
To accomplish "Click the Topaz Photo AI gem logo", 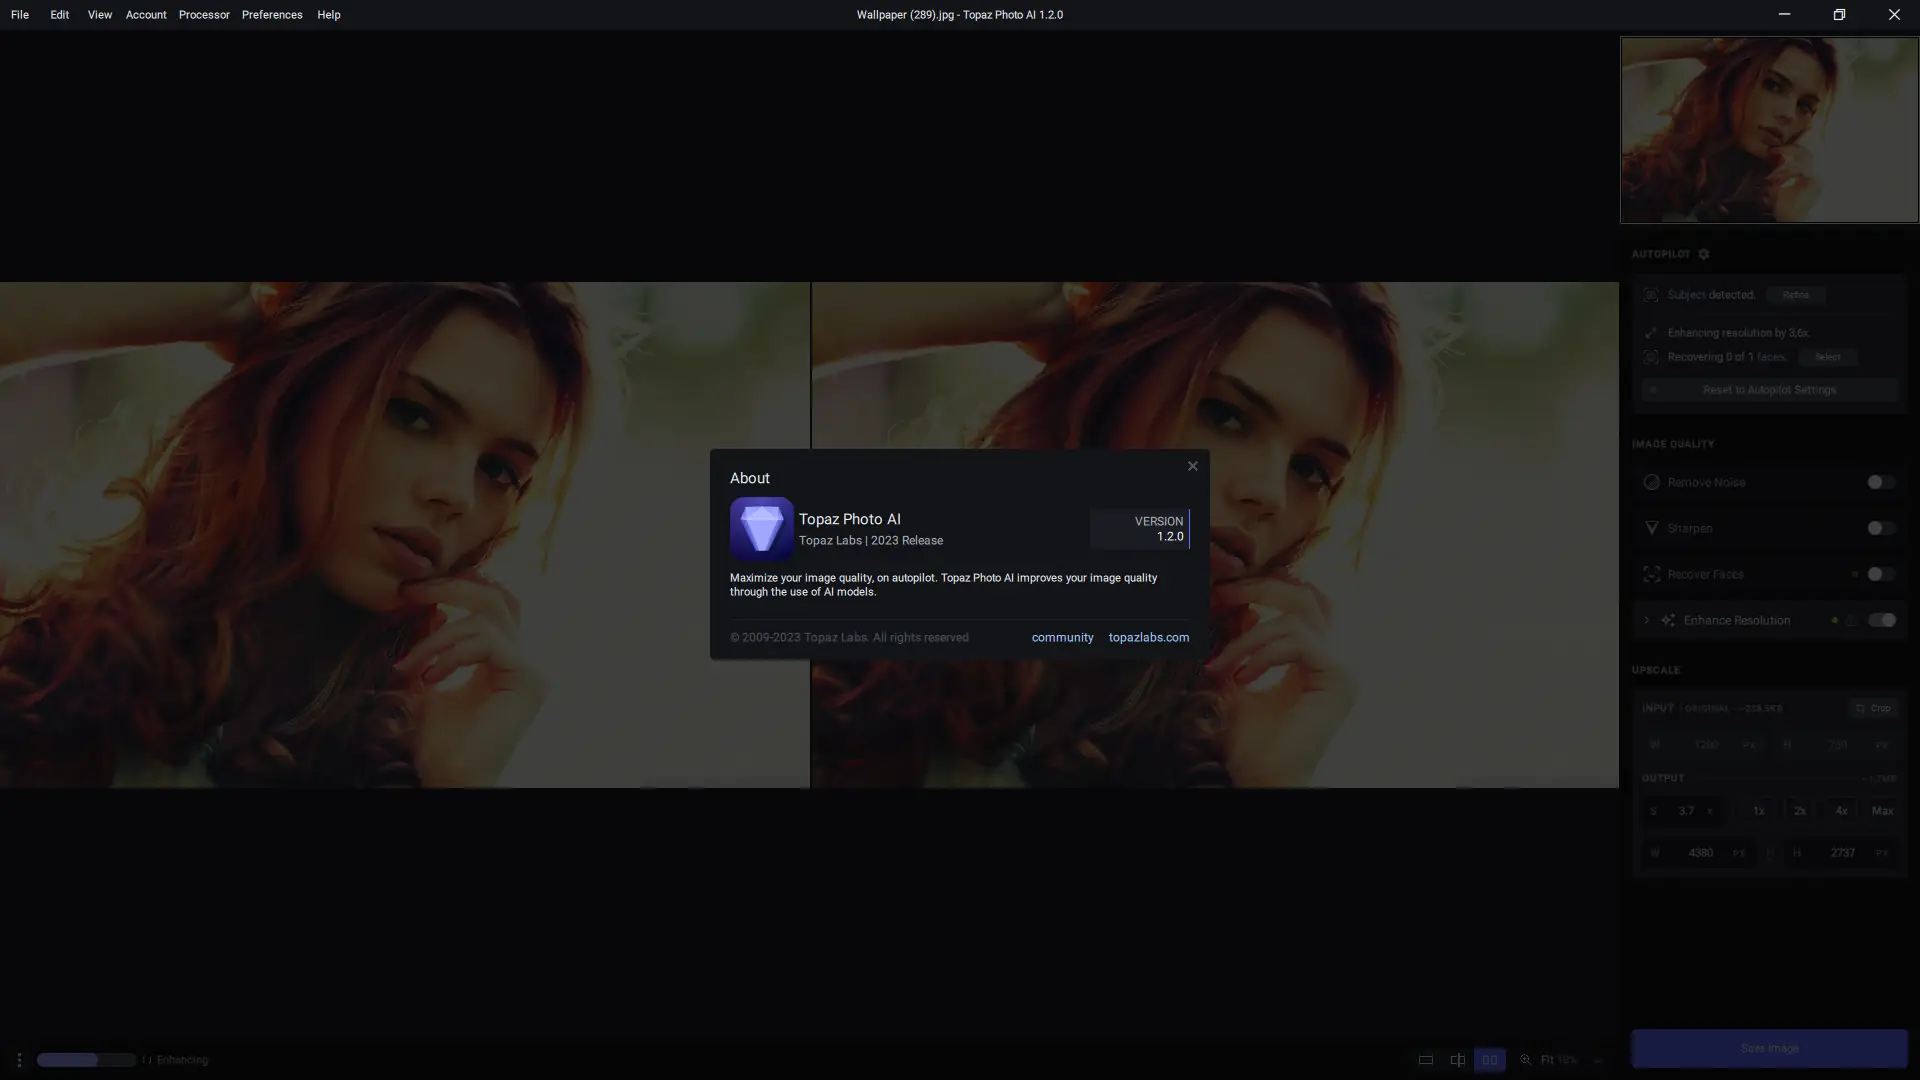I will (x=761, y=528).
